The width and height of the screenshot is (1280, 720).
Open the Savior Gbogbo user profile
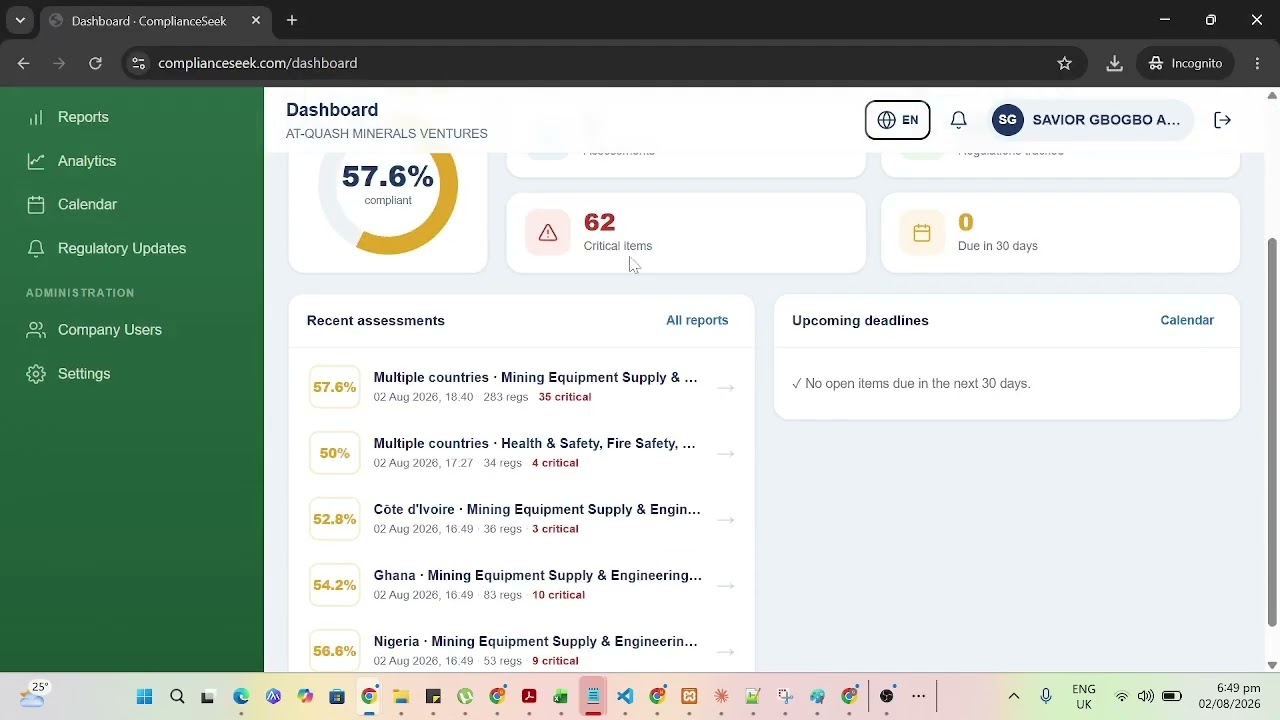(1089, 120)
